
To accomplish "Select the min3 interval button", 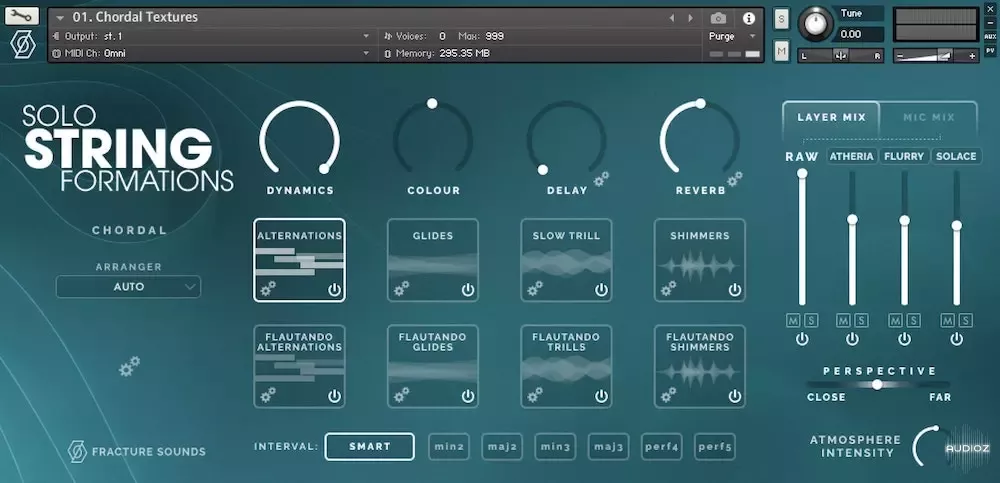I will point(555,447).
